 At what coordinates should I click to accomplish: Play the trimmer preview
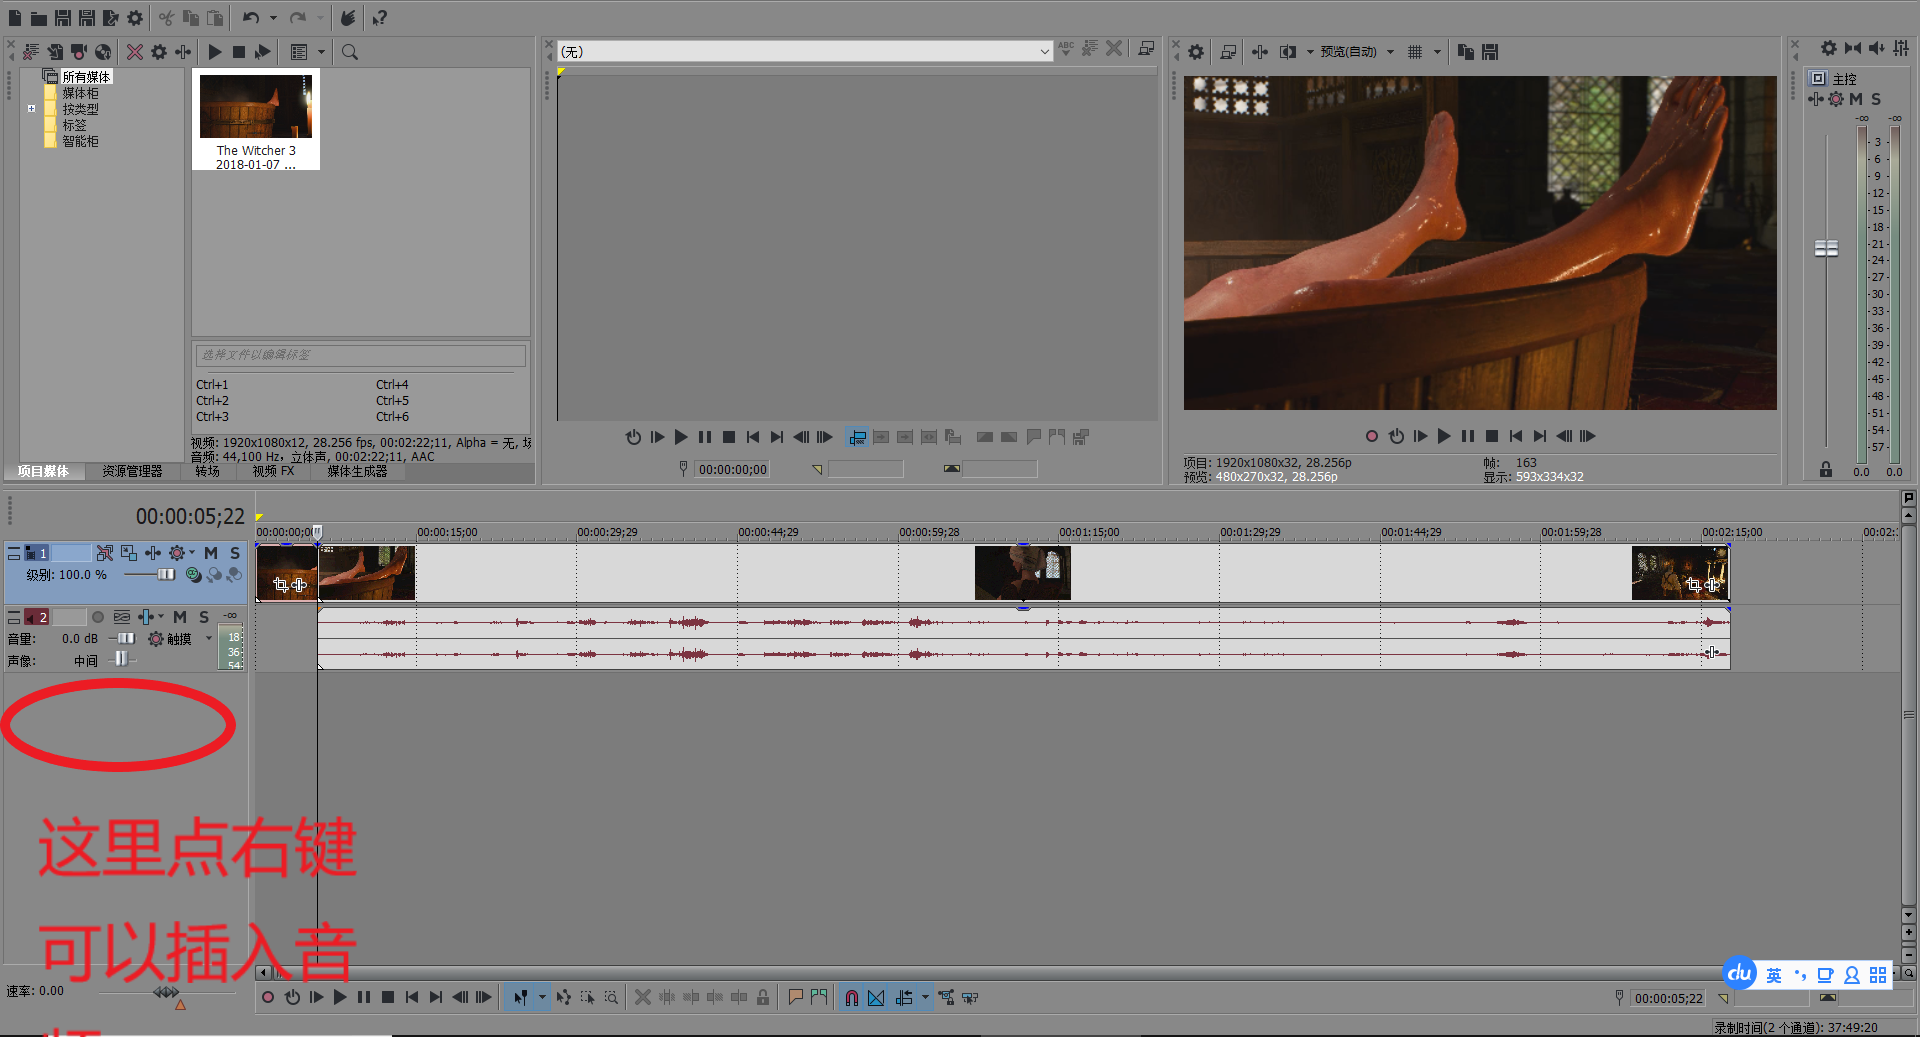click(x=681, y=437)
